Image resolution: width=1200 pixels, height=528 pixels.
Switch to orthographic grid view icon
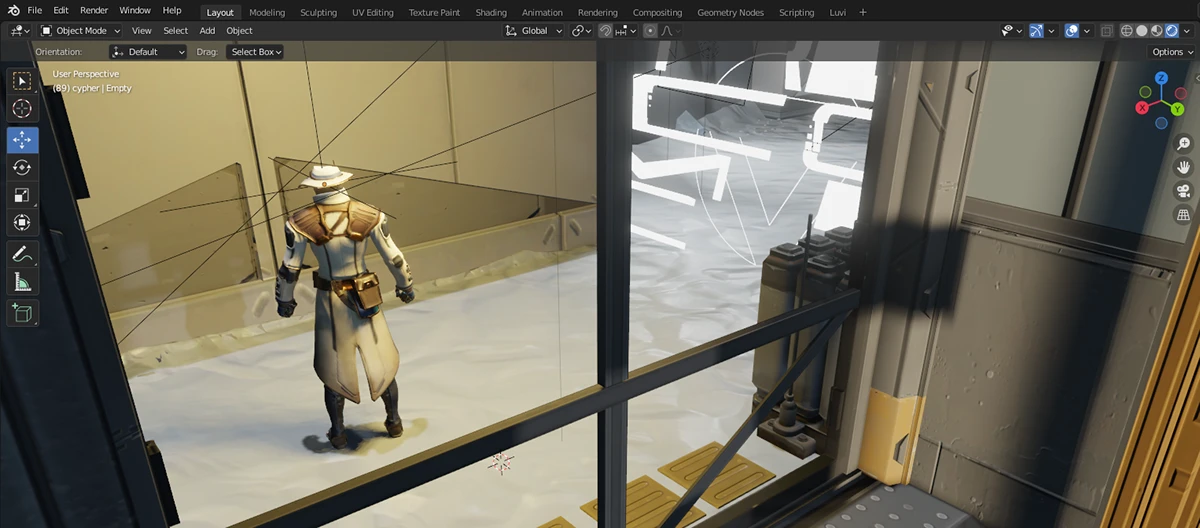(x=1184, y=215)
